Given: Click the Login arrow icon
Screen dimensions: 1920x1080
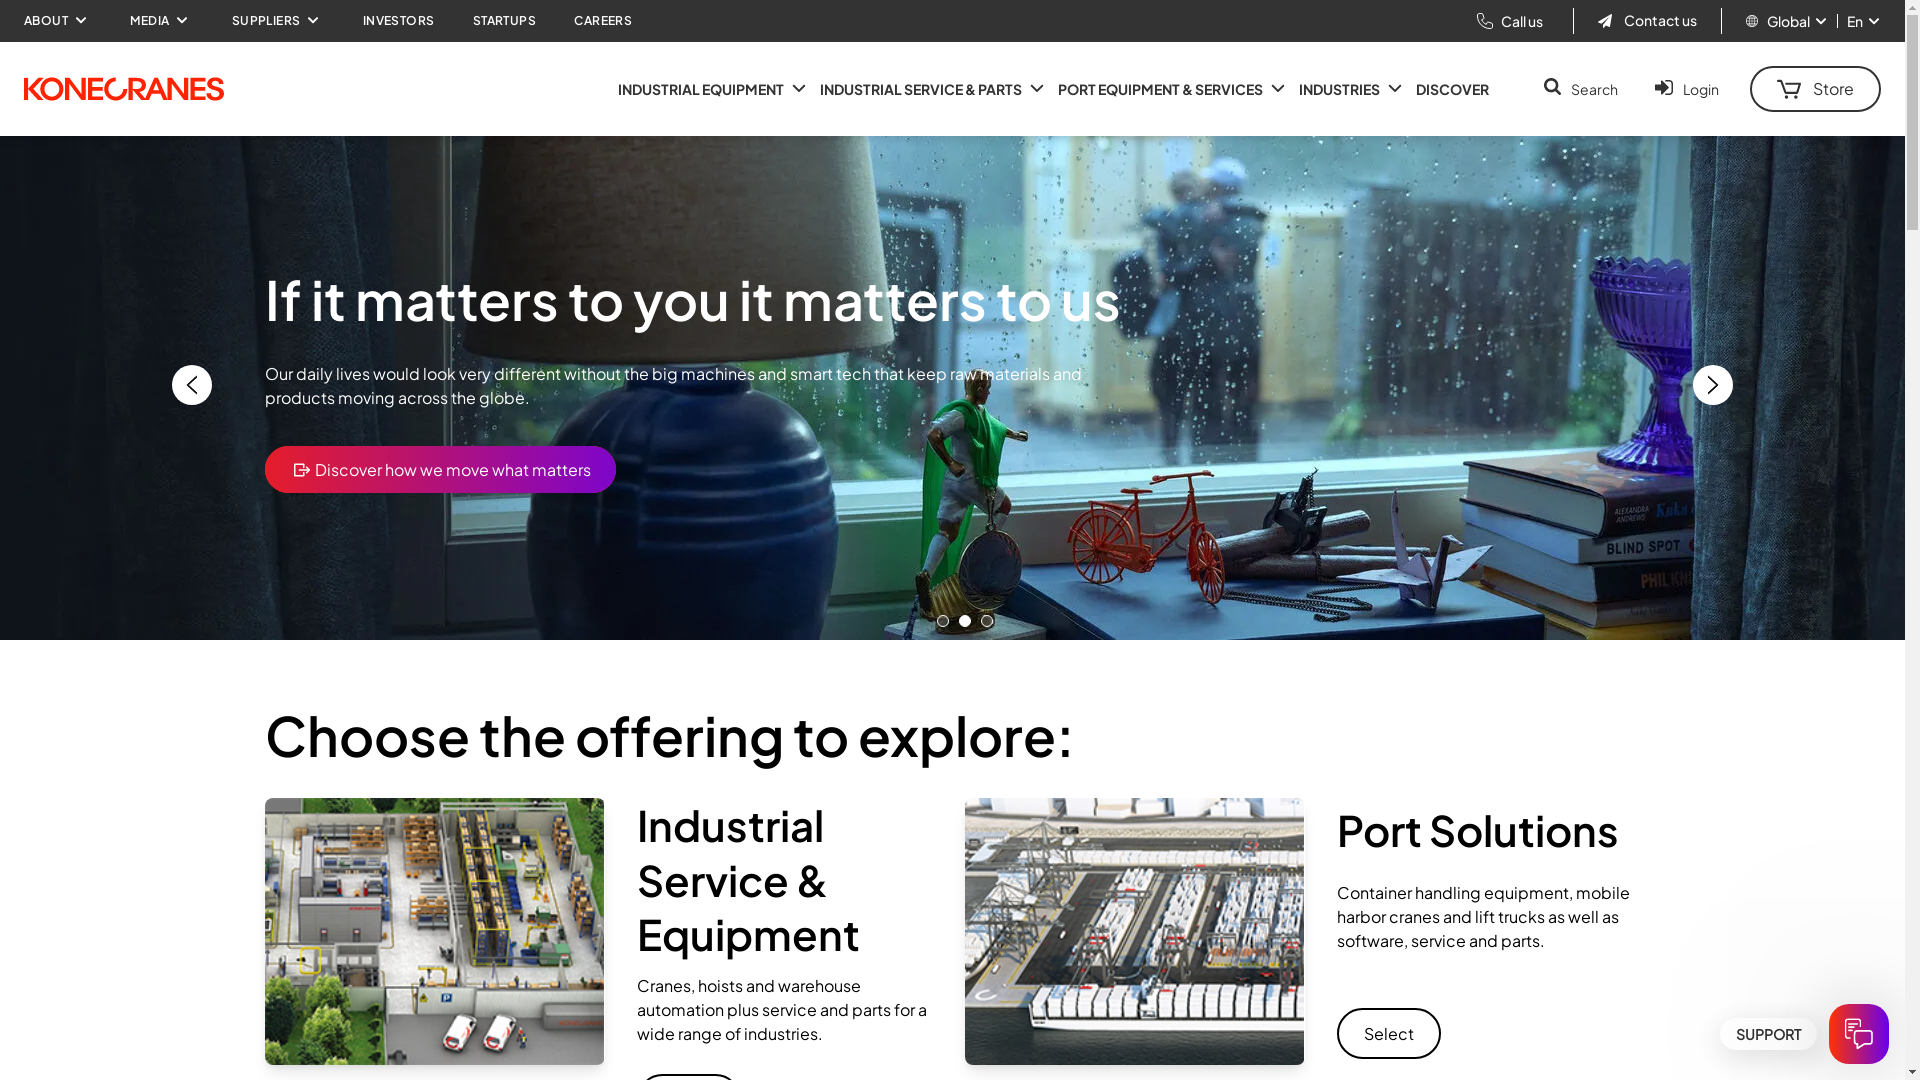Looking at the screenshot, I should coord(1664,88).
